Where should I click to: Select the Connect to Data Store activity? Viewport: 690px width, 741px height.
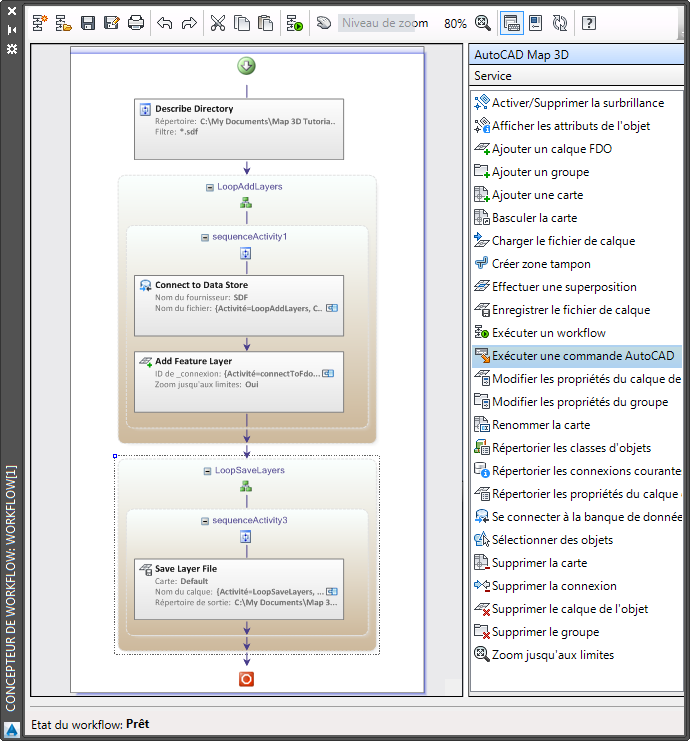[x=239, y=306]
